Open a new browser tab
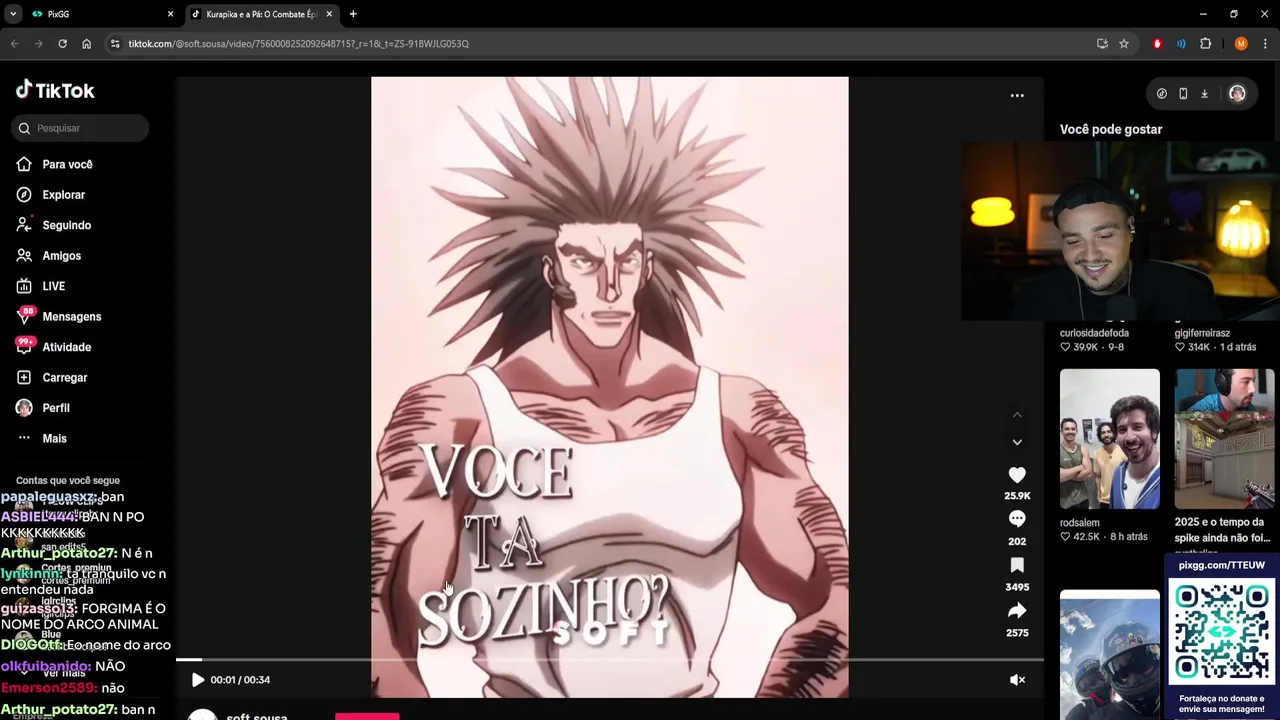This screenshot has height=720, width=1280. tap(353, 14)
